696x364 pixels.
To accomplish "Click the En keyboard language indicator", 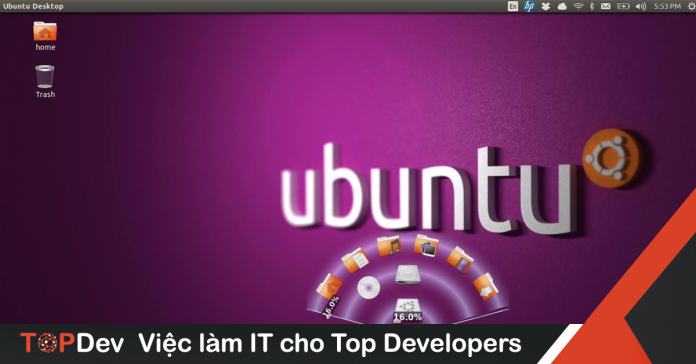I will [x=513, y=6].
